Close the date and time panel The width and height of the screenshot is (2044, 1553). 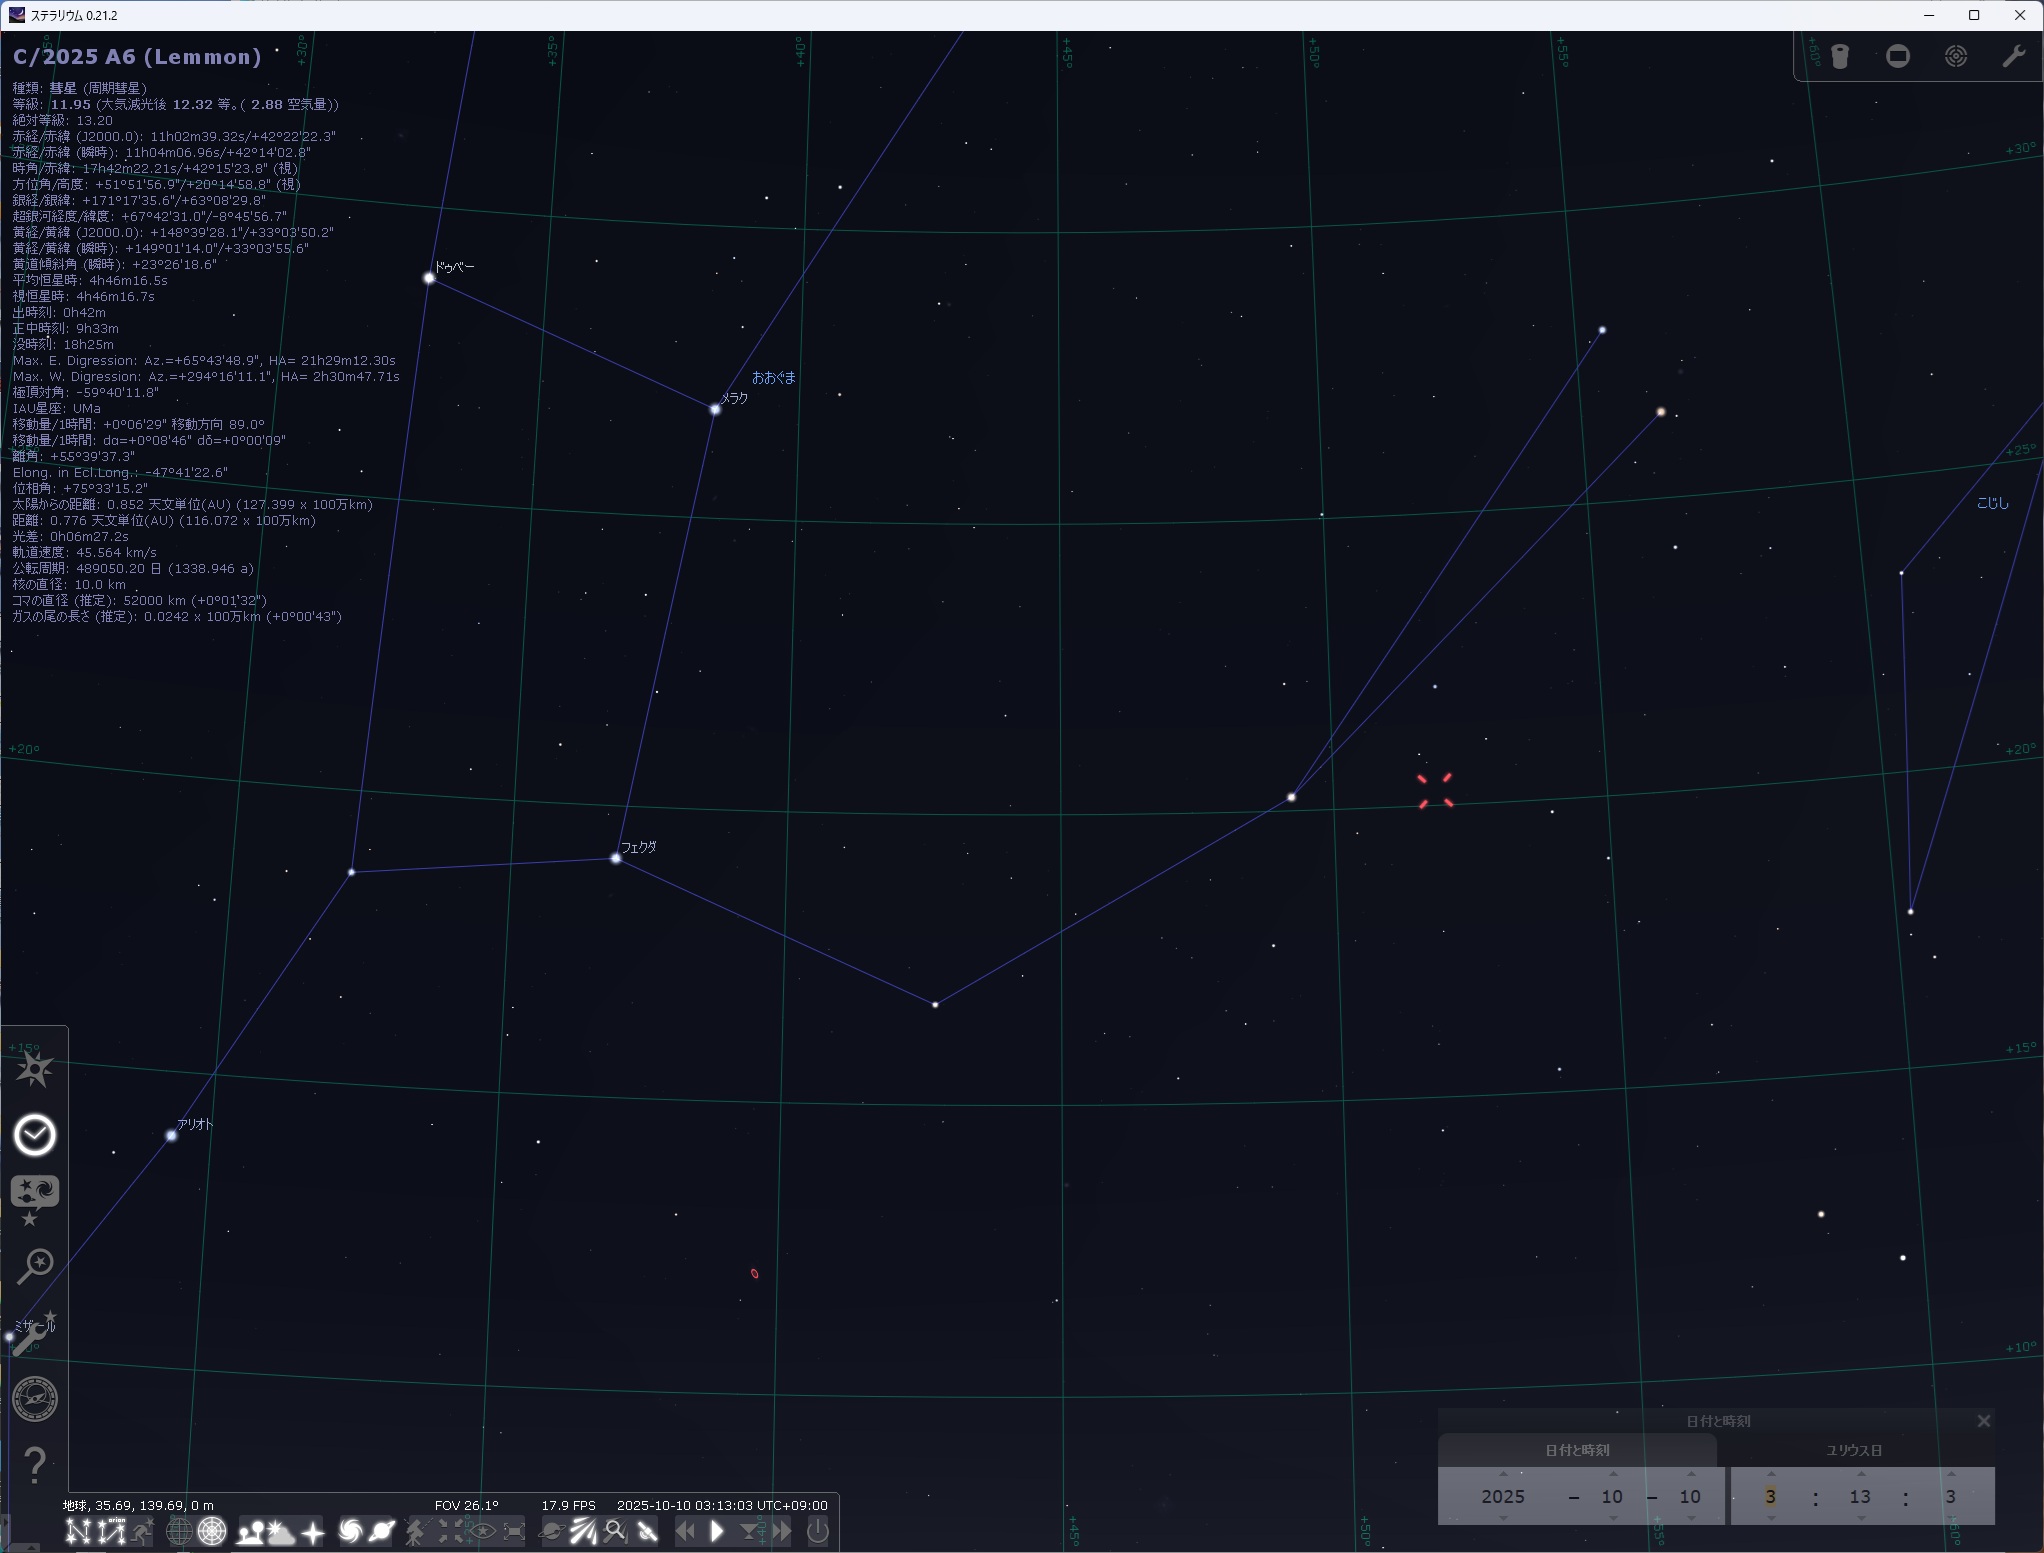pos(1983,1421)
